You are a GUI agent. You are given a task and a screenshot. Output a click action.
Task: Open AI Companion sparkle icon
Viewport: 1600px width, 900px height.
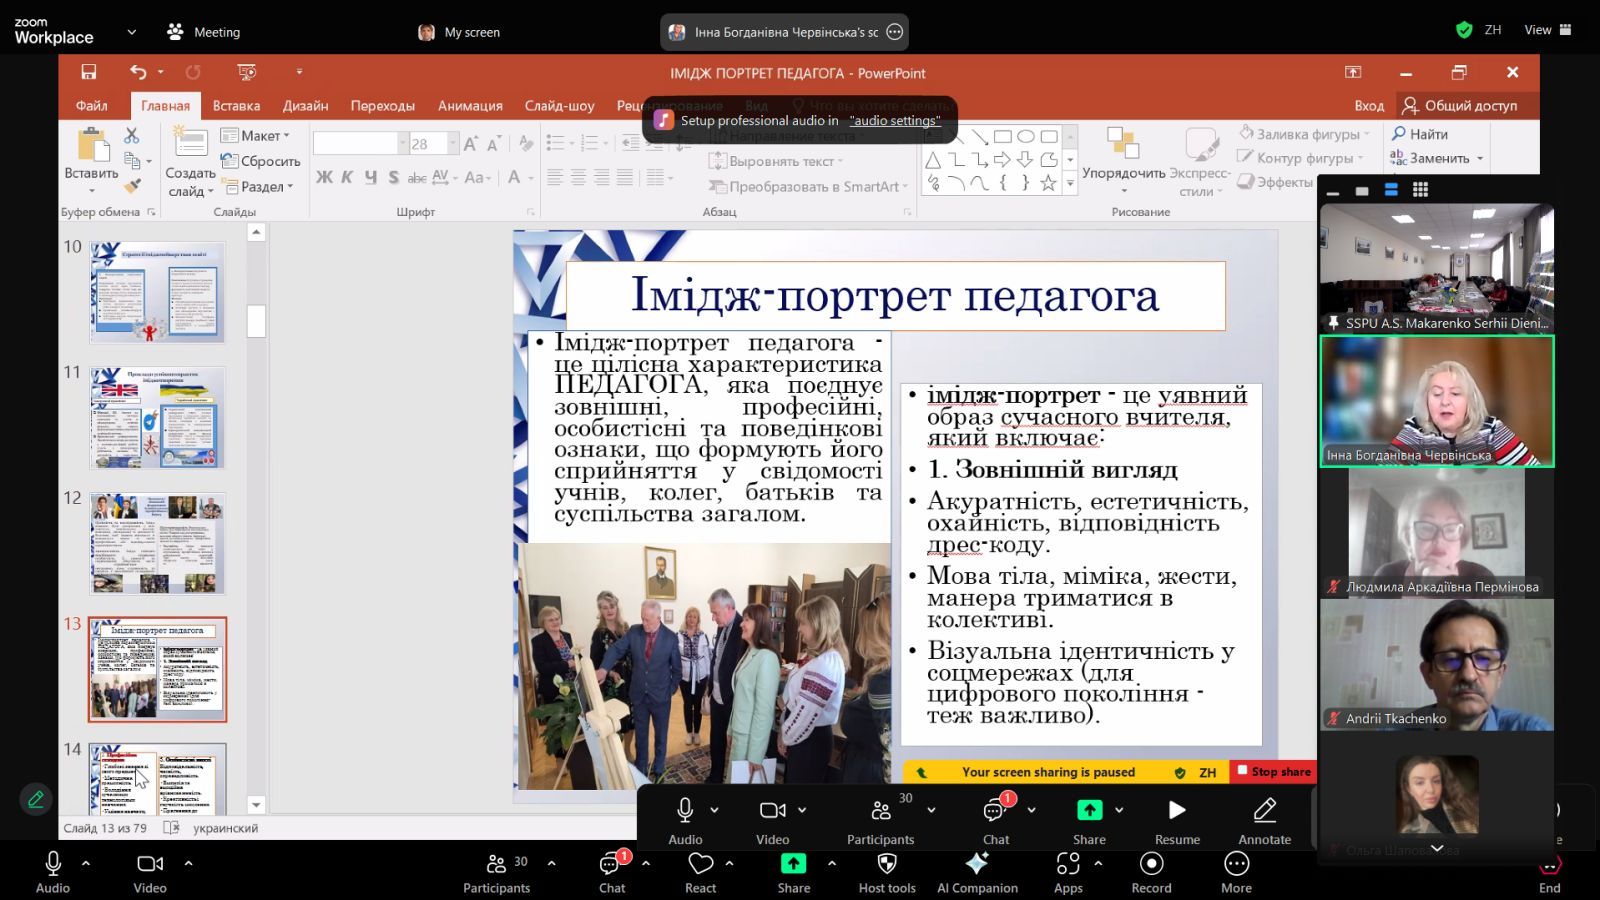977,863
